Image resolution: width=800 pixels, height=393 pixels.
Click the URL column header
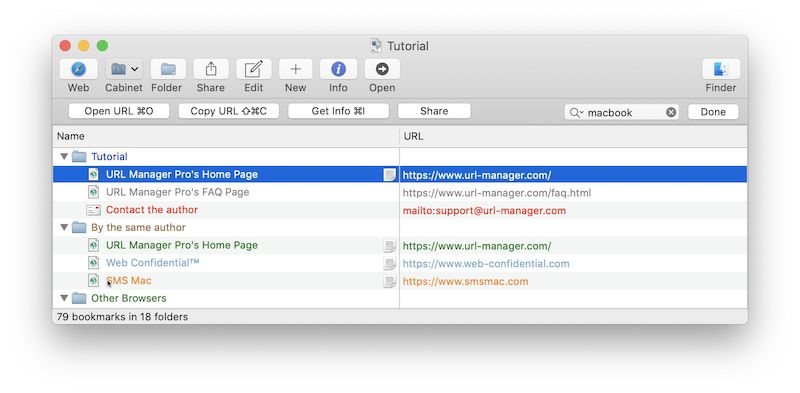(x=573, y=136)
